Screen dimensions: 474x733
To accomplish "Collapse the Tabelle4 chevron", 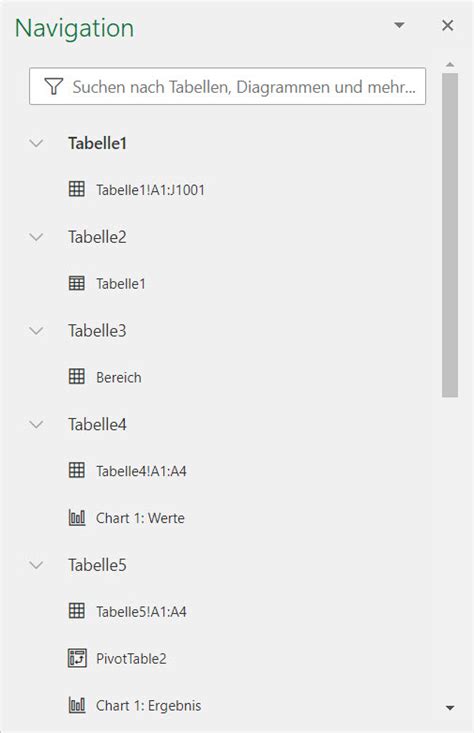I will tap(36, 424).
